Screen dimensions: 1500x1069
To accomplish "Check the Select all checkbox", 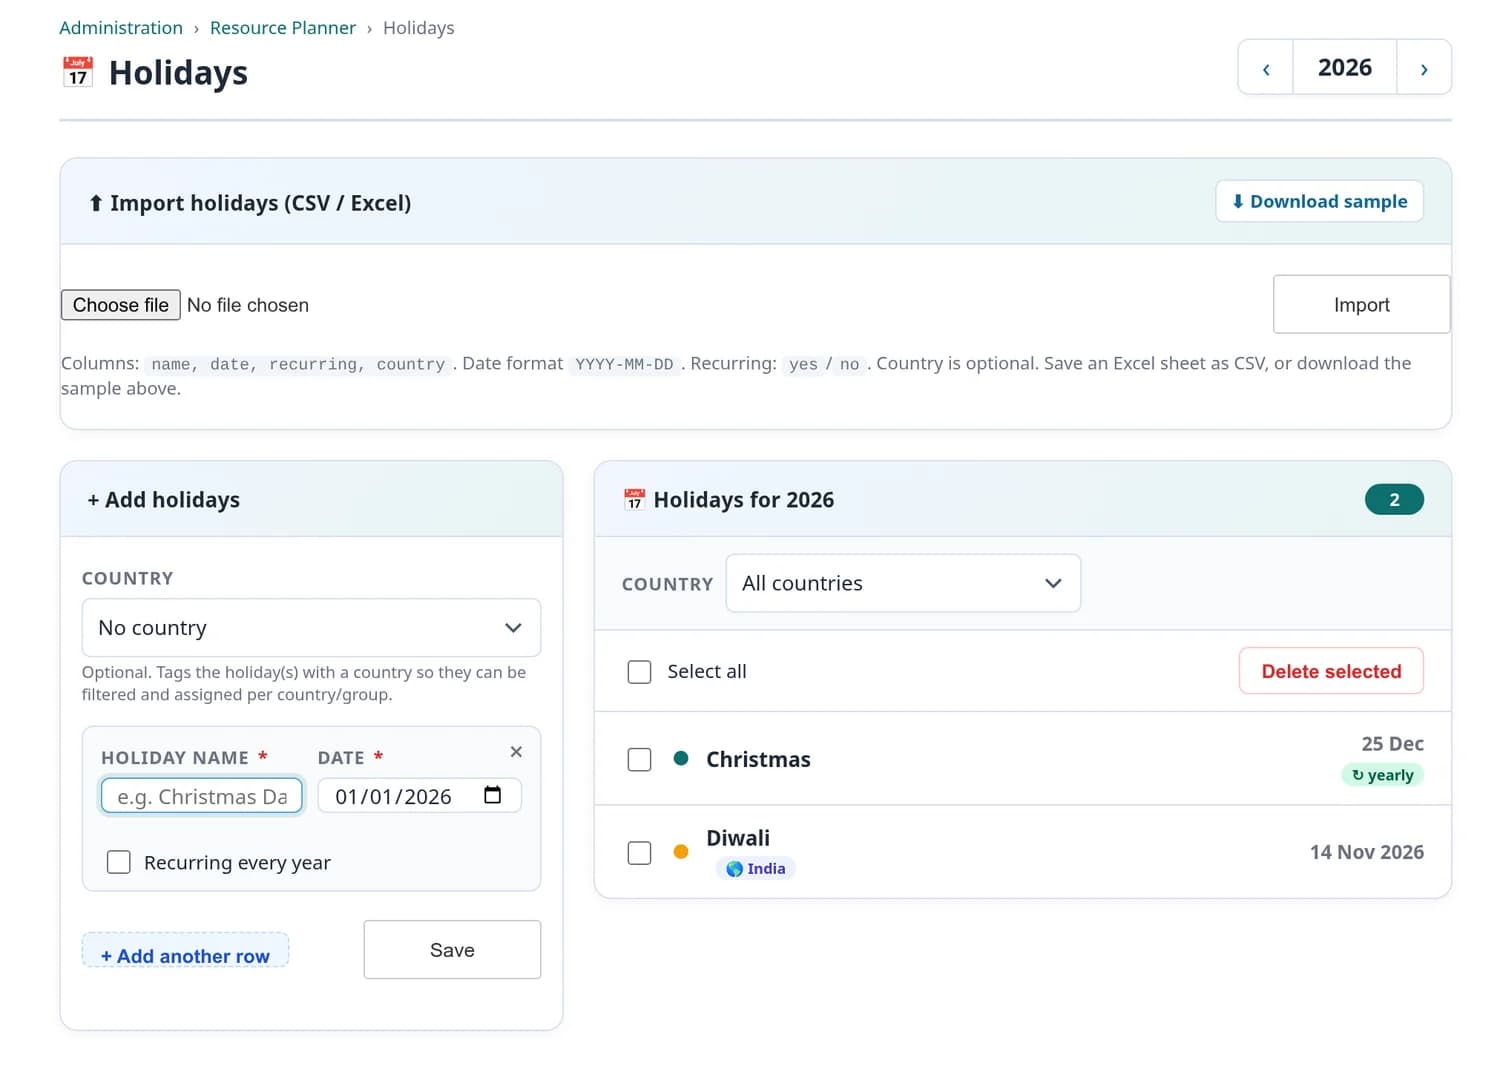I will 639,672.
